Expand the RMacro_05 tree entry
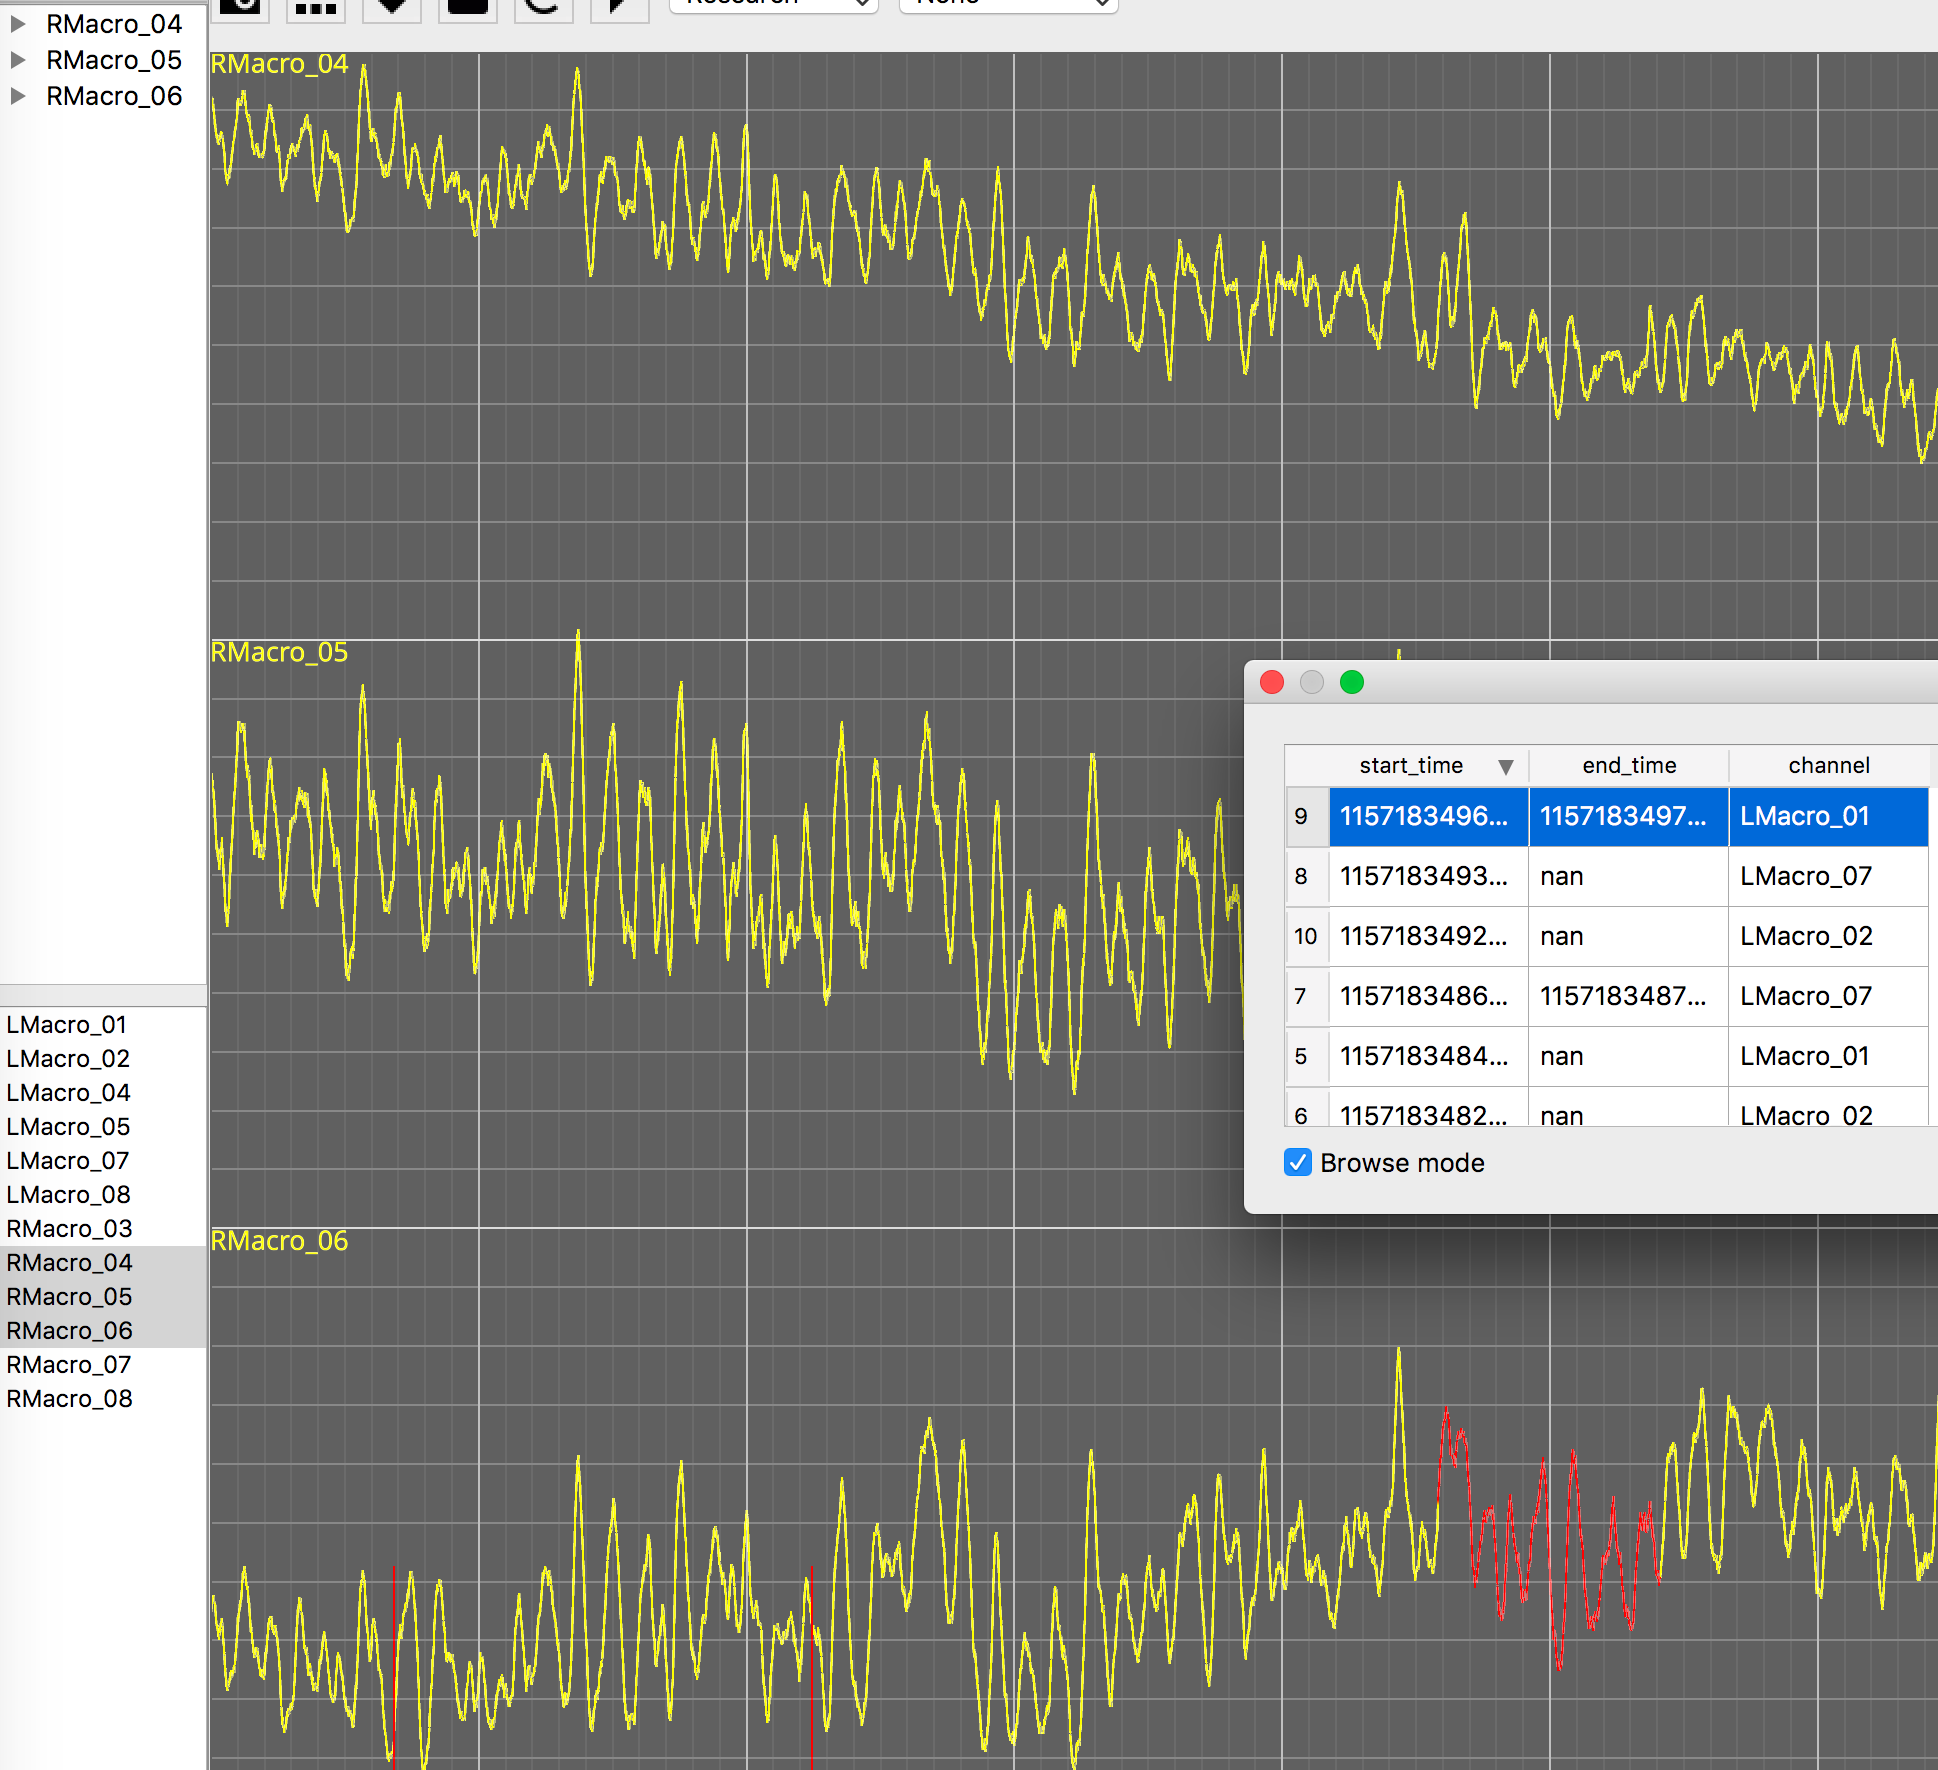 pos(20,59)
